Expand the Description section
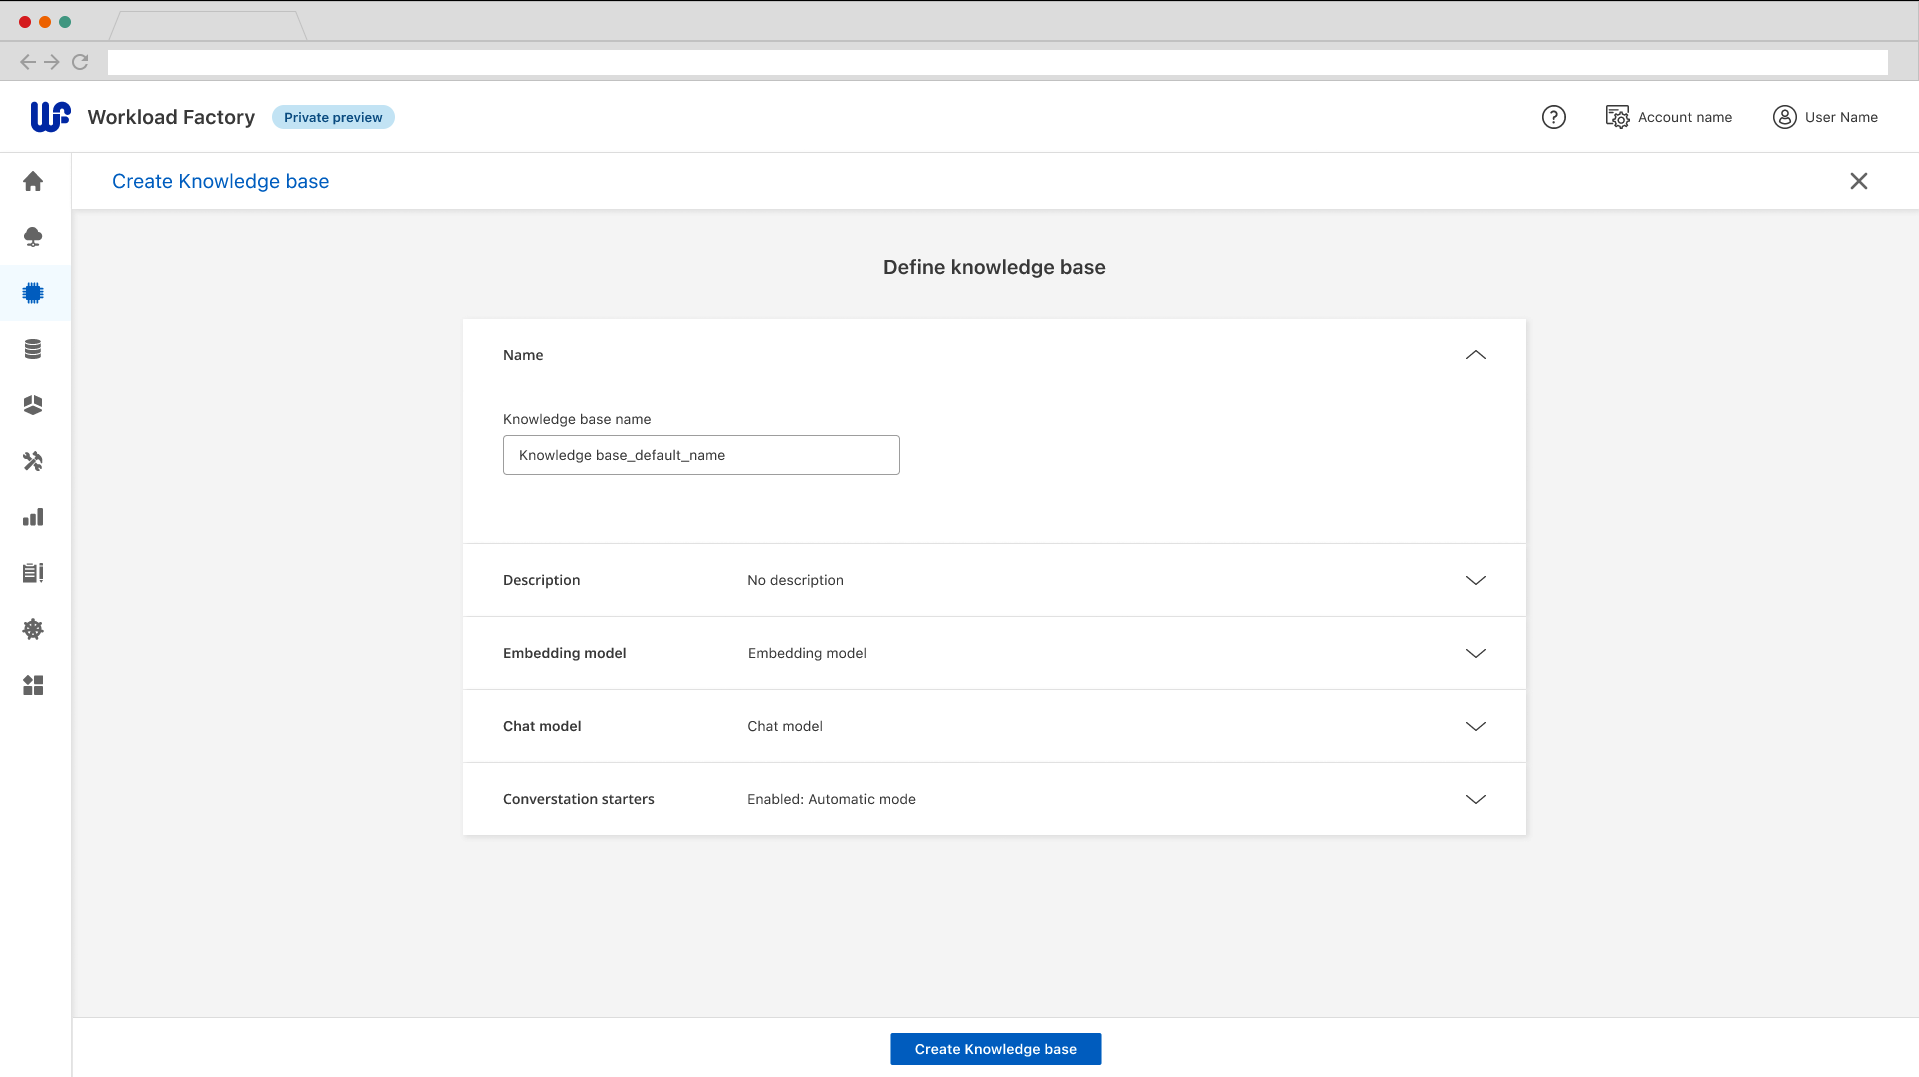 (1475, 580)
